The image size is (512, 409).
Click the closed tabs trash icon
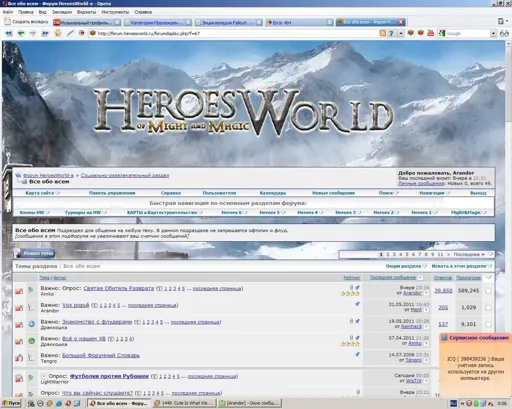point(501,22)
